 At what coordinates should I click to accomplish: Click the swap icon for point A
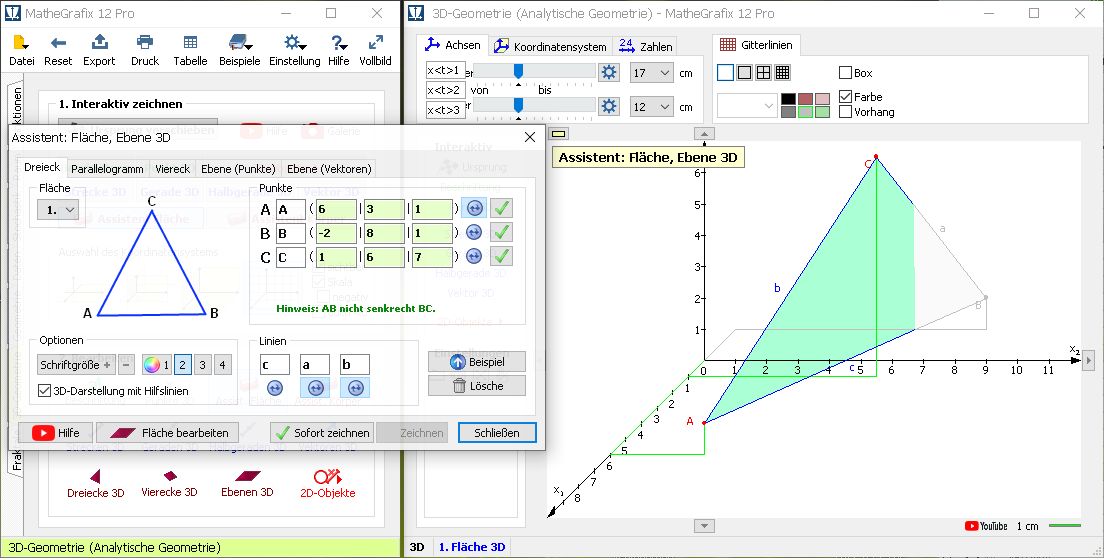click(x=474, y=208)
